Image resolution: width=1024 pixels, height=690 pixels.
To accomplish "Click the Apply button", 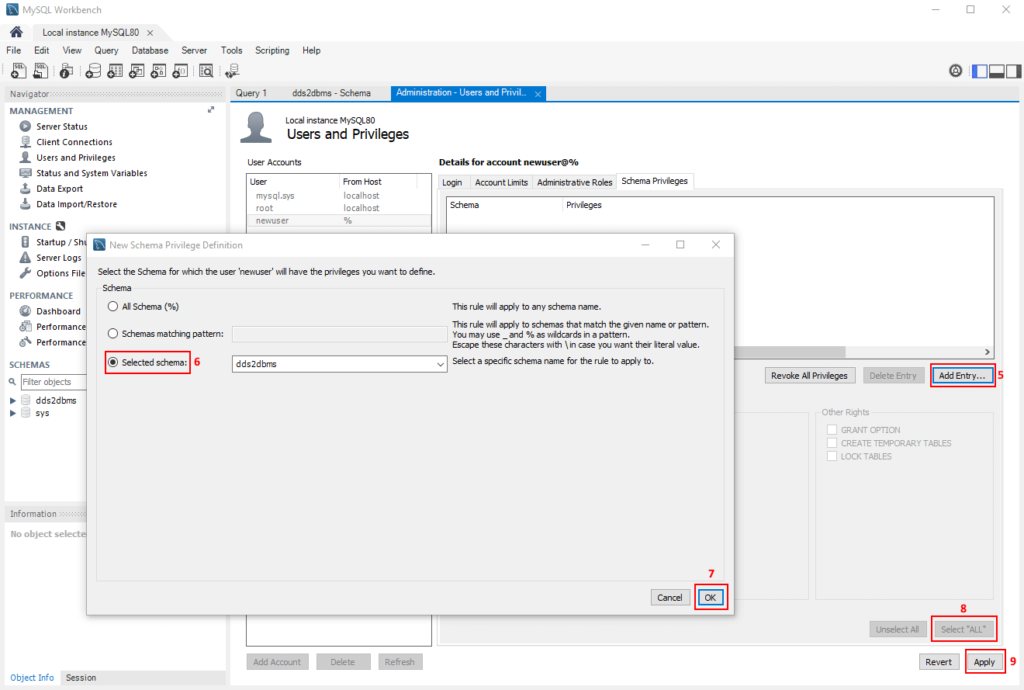I will [984, 662].
